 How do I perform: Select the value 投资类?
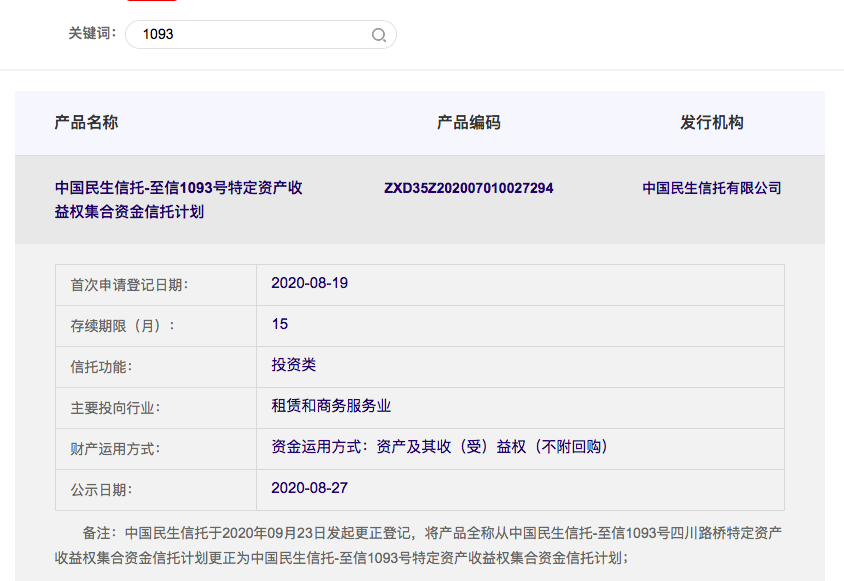293,365
